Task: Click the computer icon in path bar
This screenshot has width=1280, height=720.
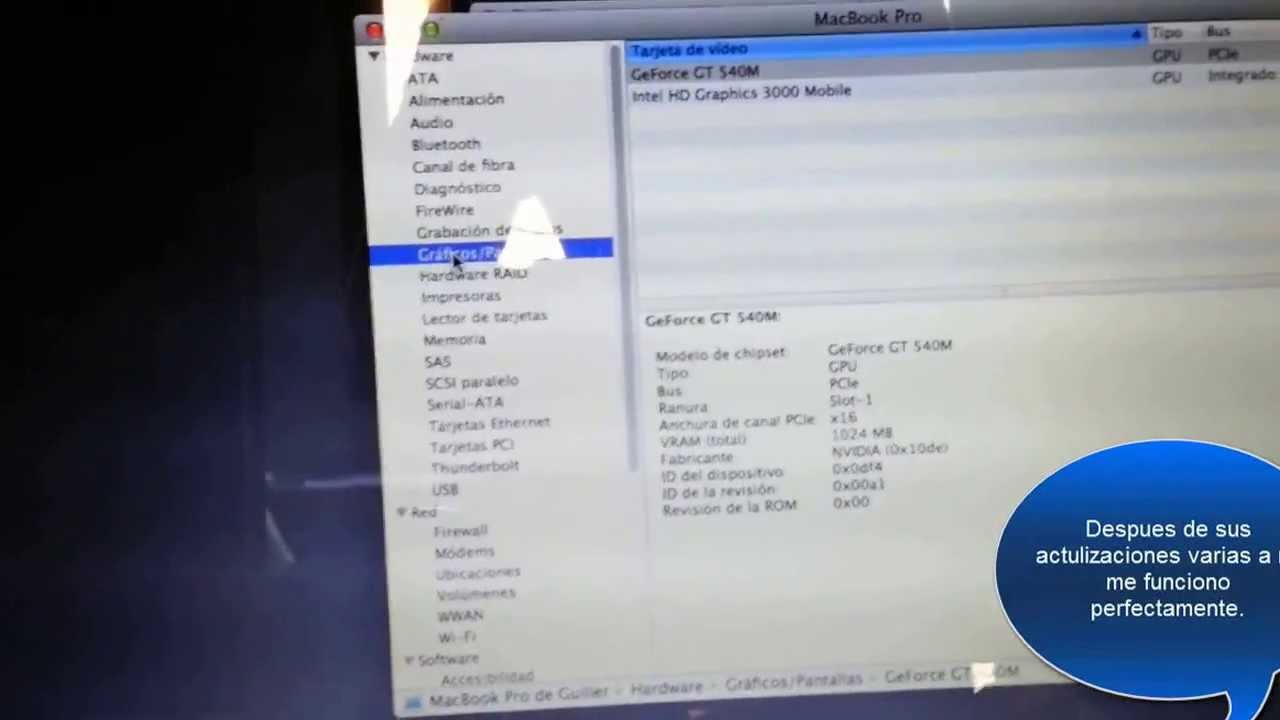Action: tap(413, 703)
